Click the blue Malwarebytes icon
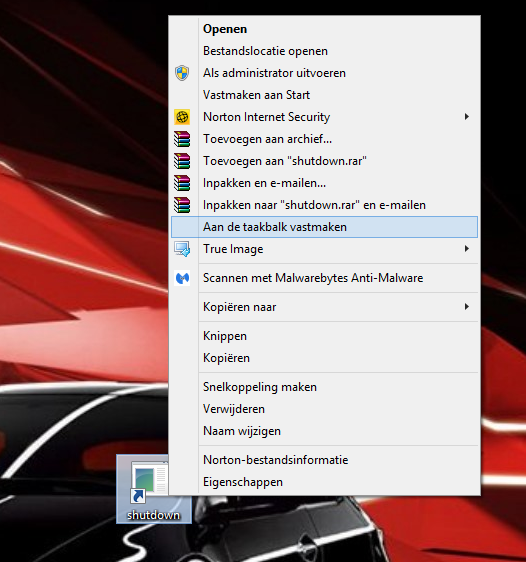The image size is (526, 562). [182, 278]
